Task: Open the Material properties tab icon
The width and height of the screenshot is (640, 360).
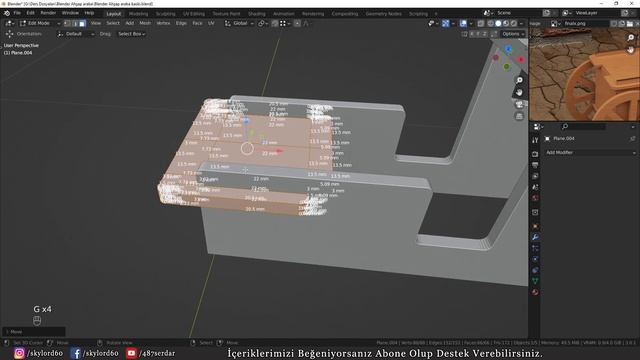Action: (535, 292)
